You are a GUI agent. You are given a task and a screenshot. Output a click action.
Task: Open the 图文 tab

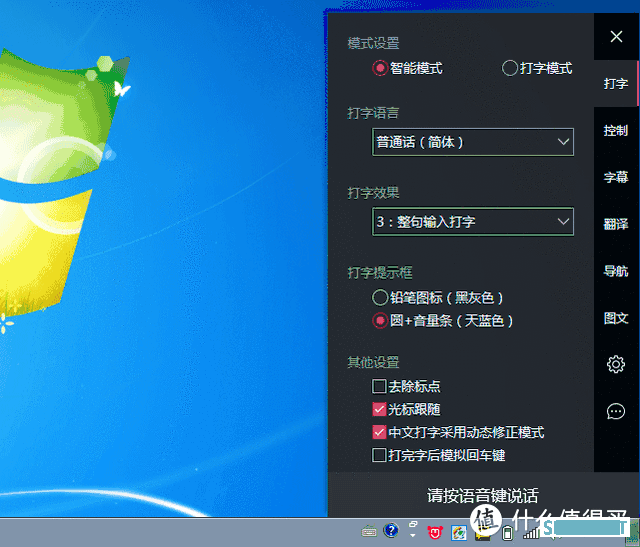(616, 318)
